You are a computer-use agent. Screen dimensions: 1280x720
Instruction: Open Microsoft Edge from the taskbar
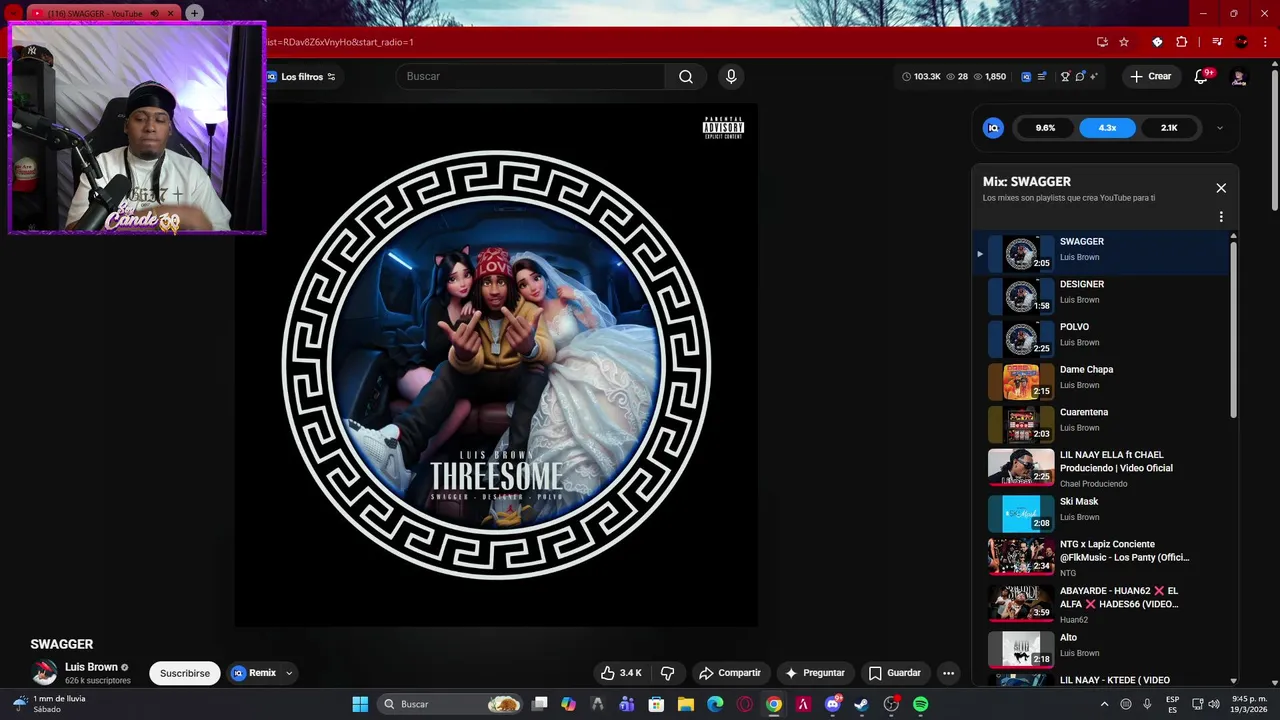coord(715,704)
